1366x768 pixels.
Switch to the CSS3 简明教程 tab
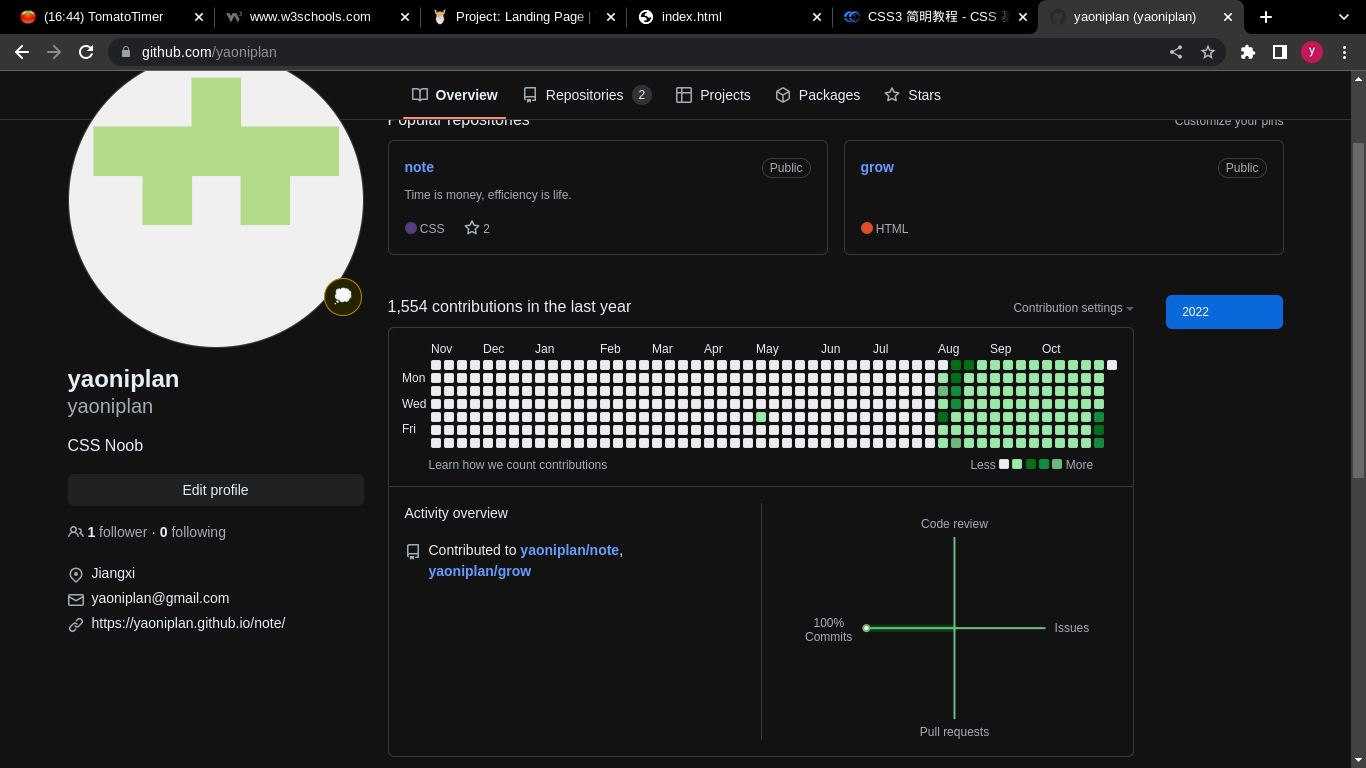[x=935, y=17]
